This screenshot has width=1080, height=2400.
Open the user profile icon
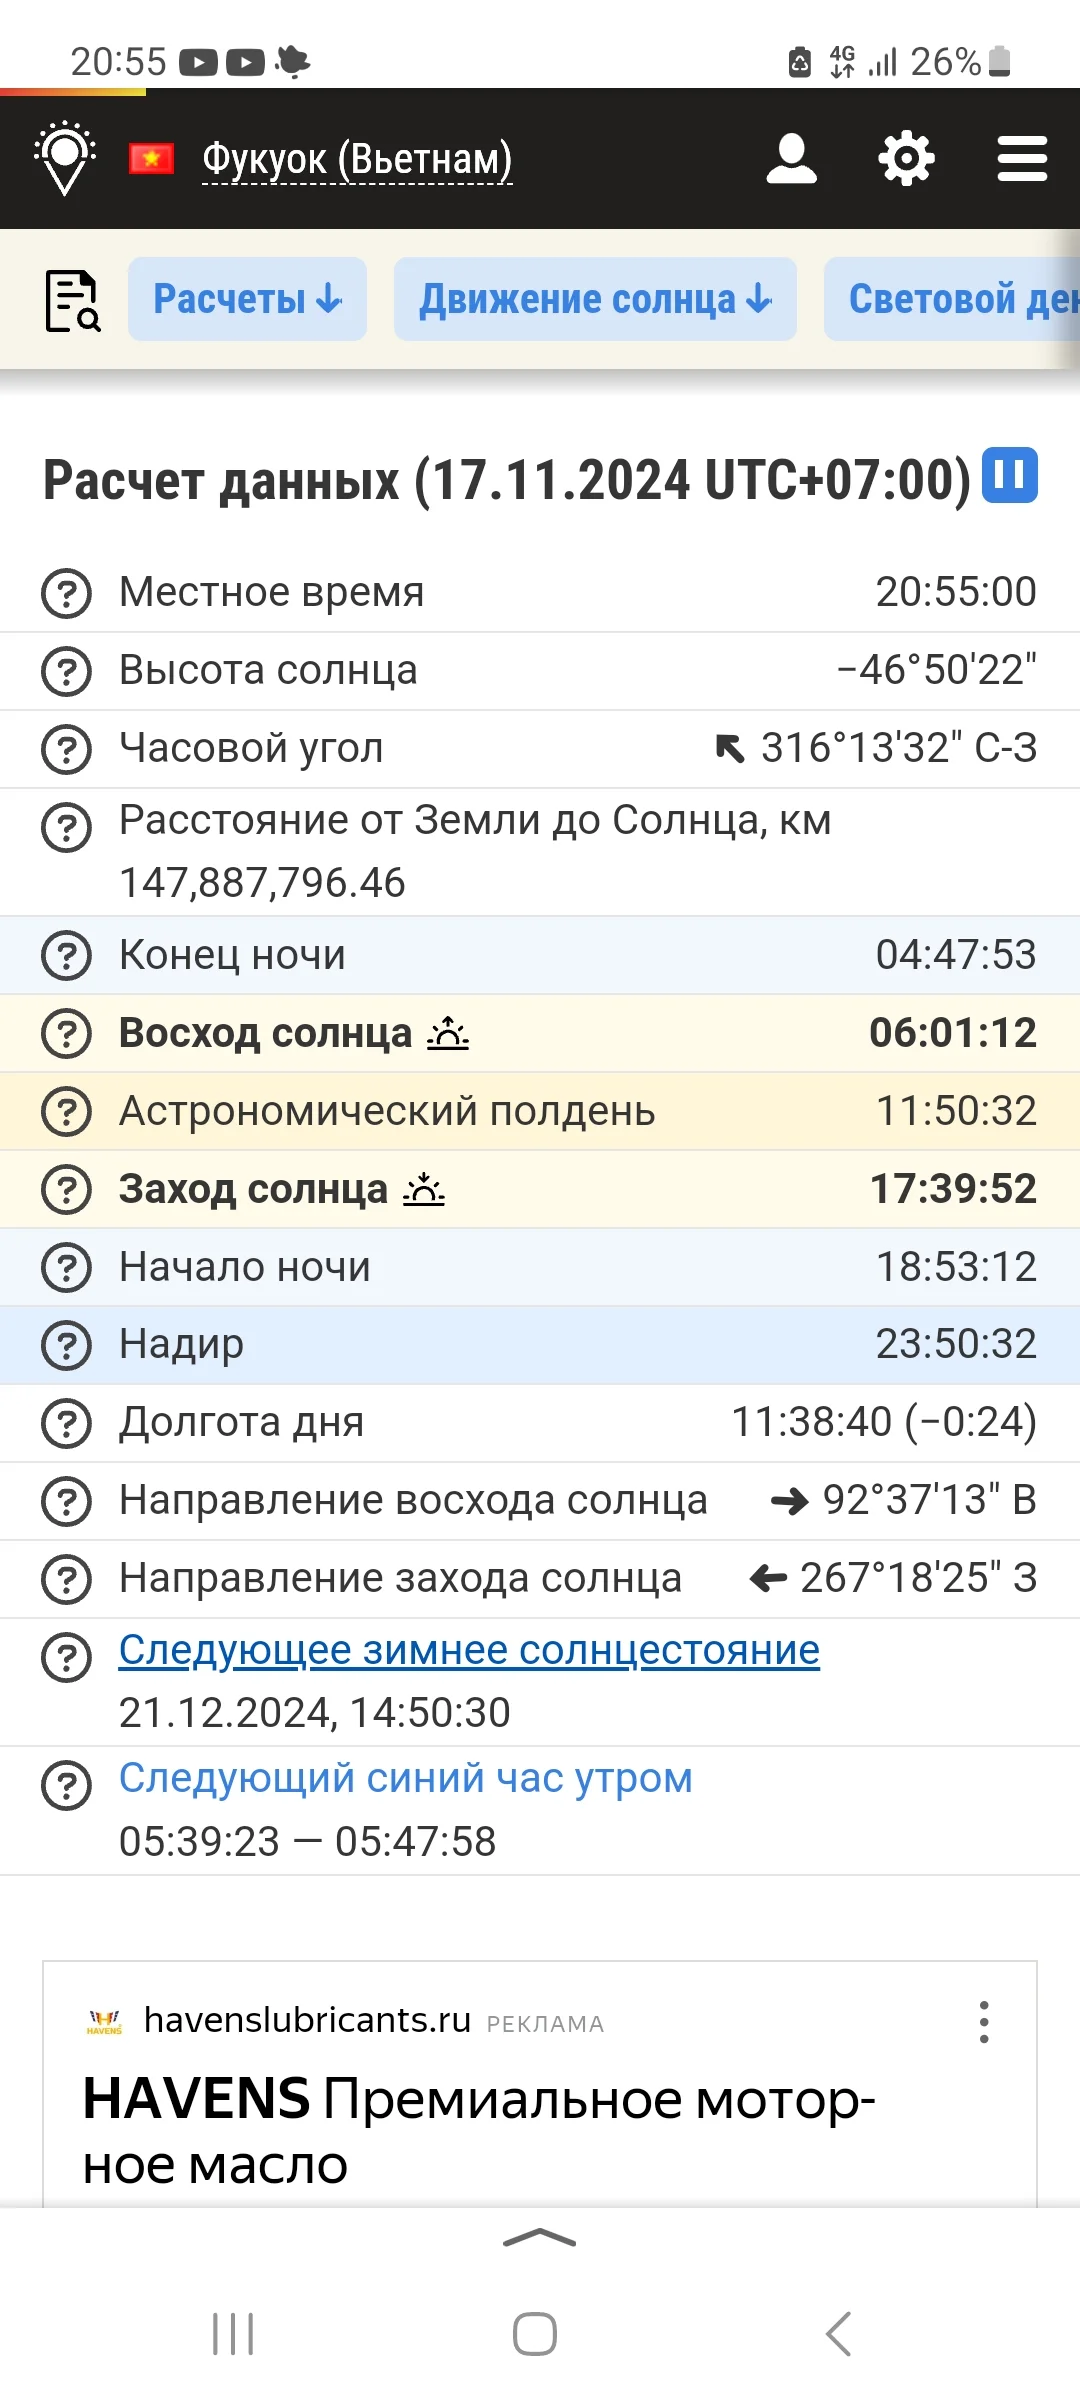click(791, 159)
